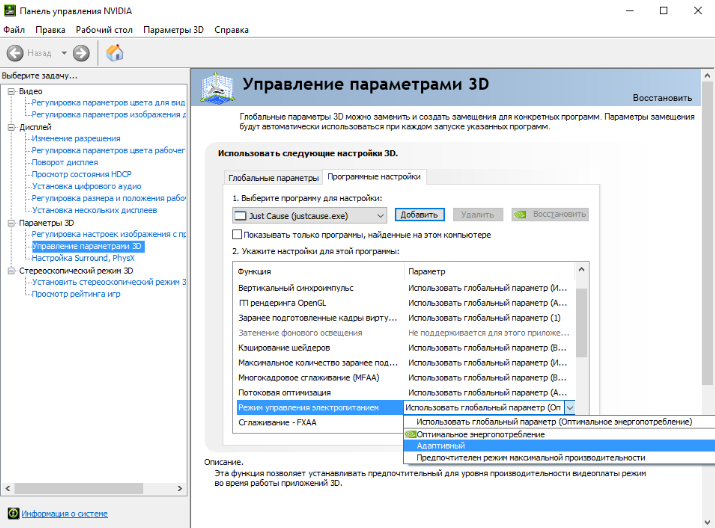Open the Back button history dropdown arrow
This screenshot has width=715, height=528.
[x=64, y=53]
